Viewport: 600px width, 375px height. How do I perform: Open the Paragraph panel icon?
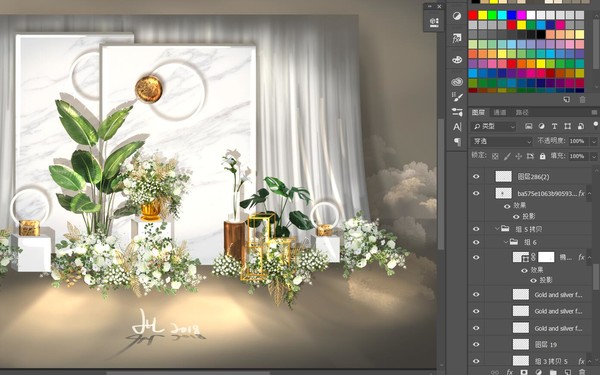pyautogui.click(x=457, y=142)
